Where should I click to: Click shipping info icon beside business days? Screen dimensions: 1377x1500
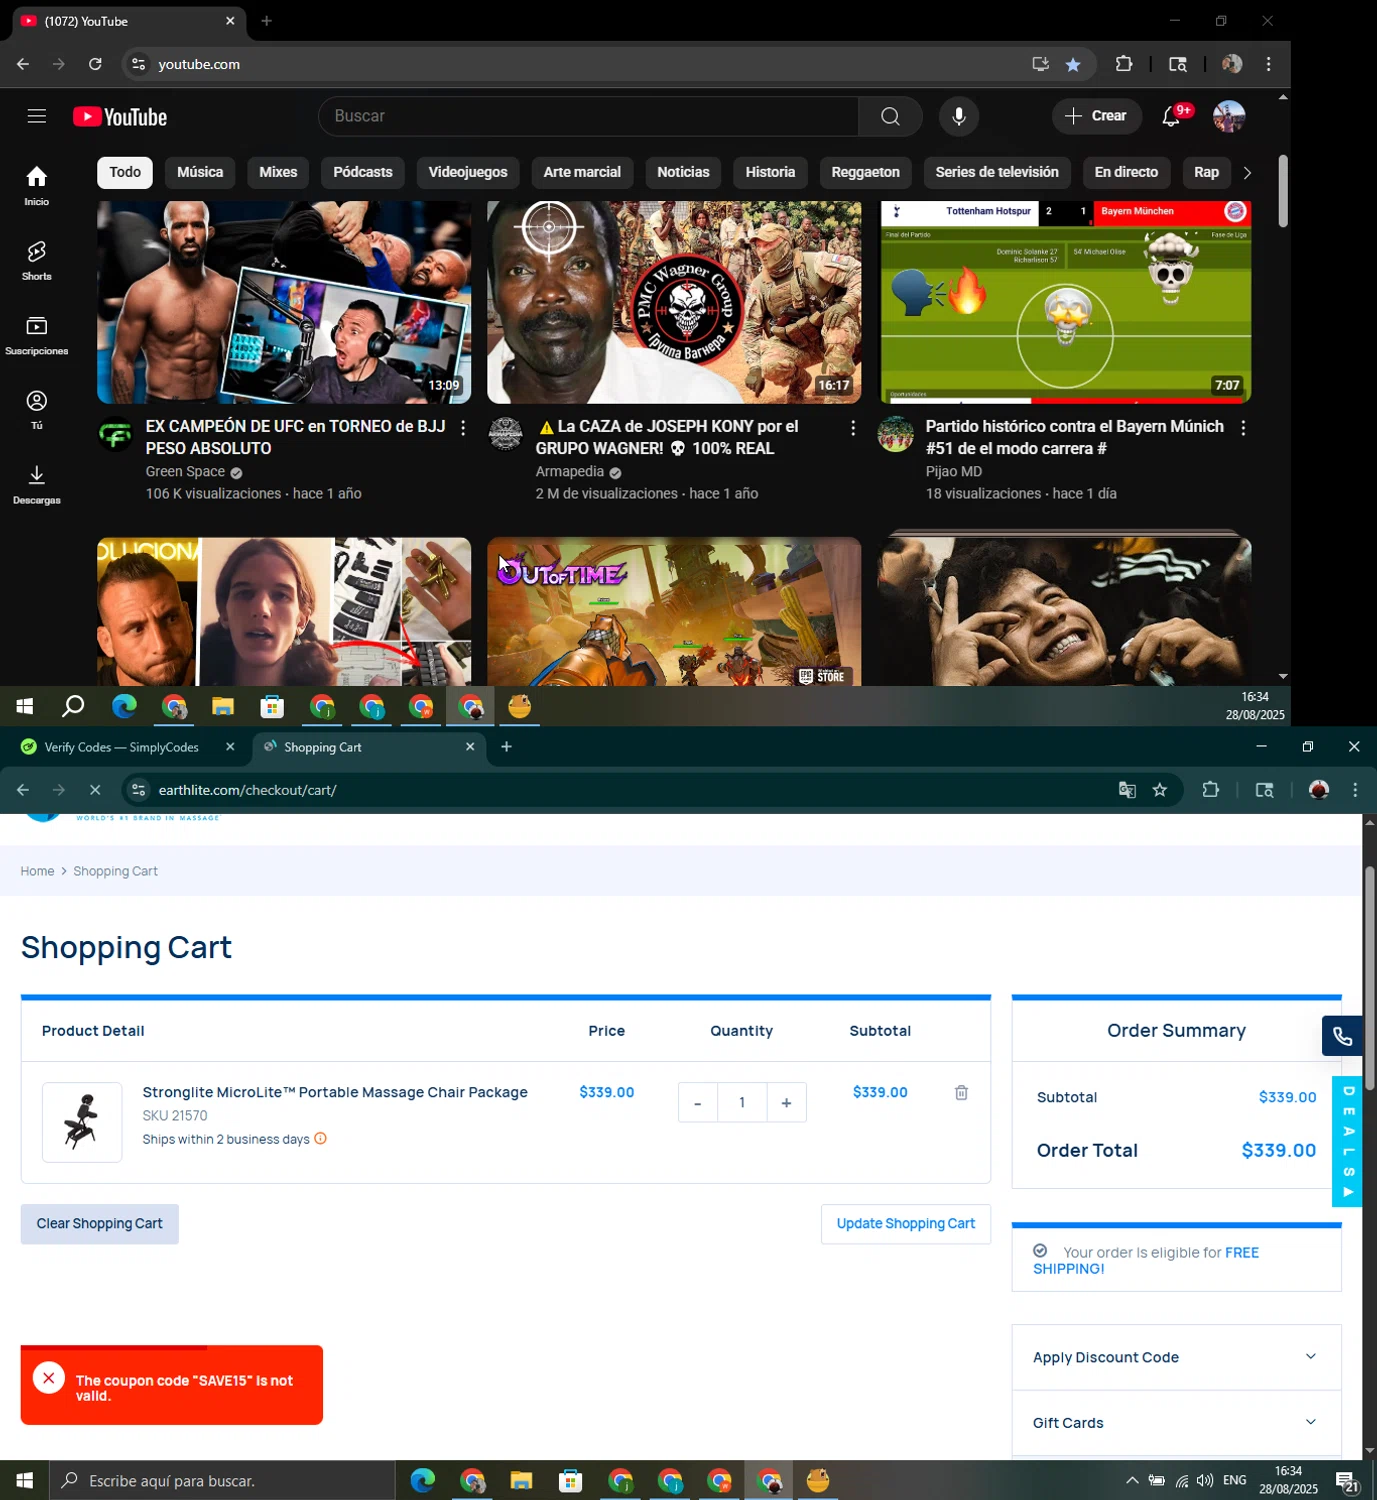pos(321,1139)
